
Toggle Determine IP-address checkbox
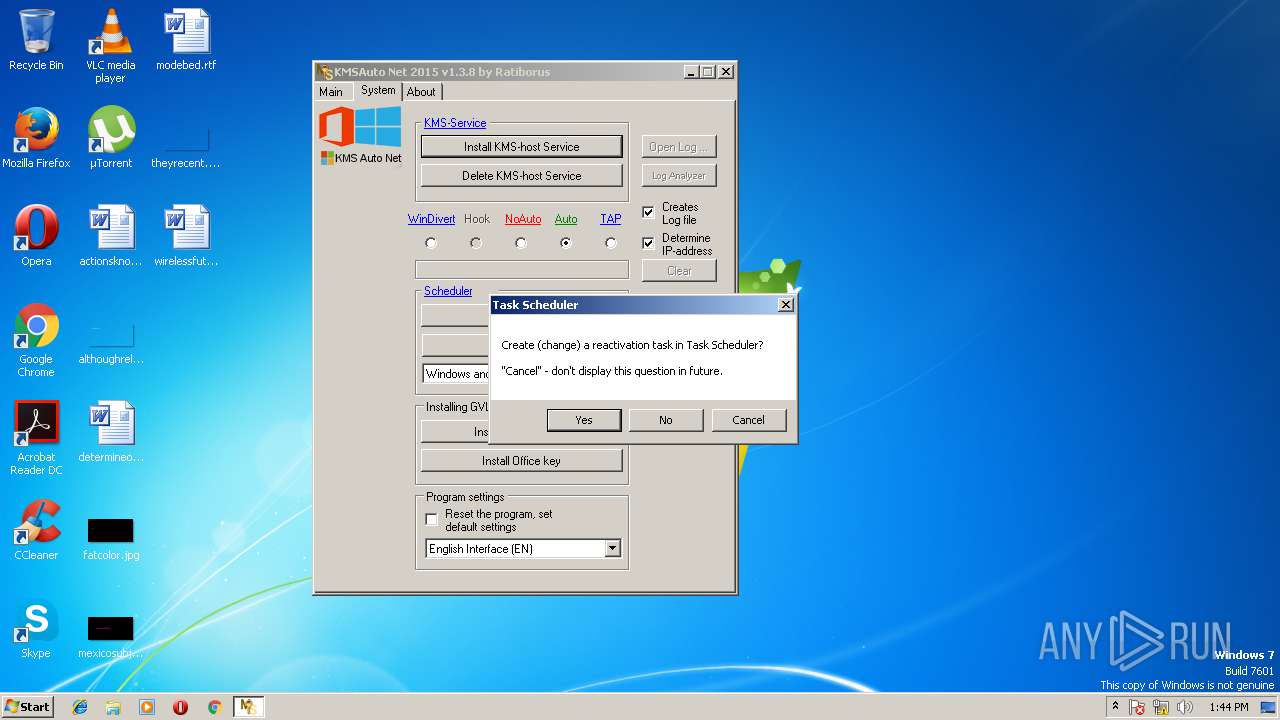click(x=648, y=243)
